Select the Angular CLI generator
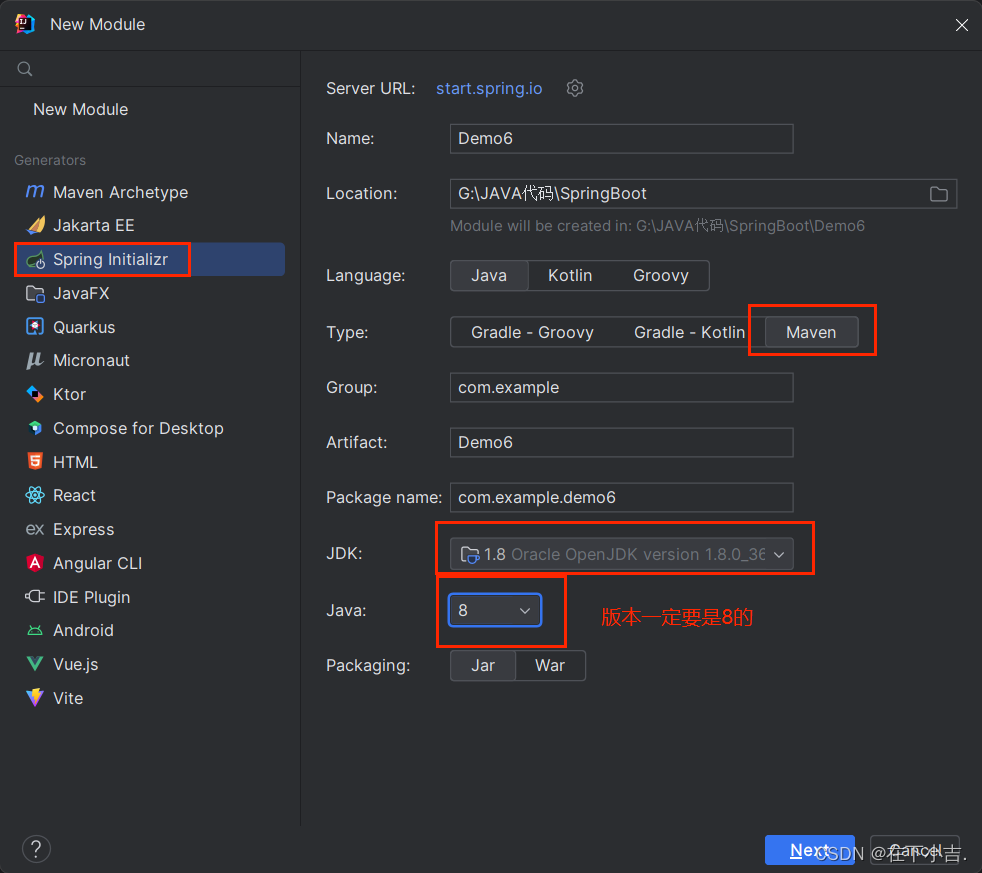This screenshot has height=873, width=982. coord(150,563)
